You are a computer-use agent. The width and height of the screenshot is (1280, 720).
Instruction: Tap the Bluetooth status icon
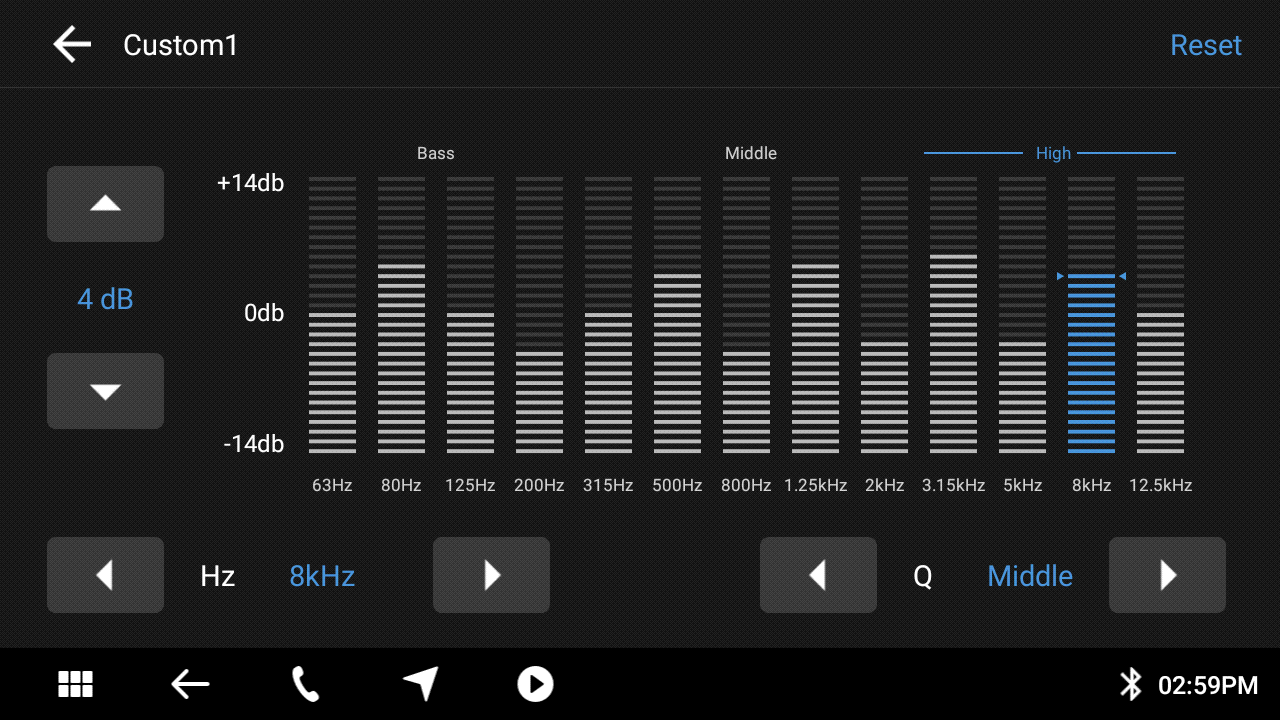coord(1130,684)
